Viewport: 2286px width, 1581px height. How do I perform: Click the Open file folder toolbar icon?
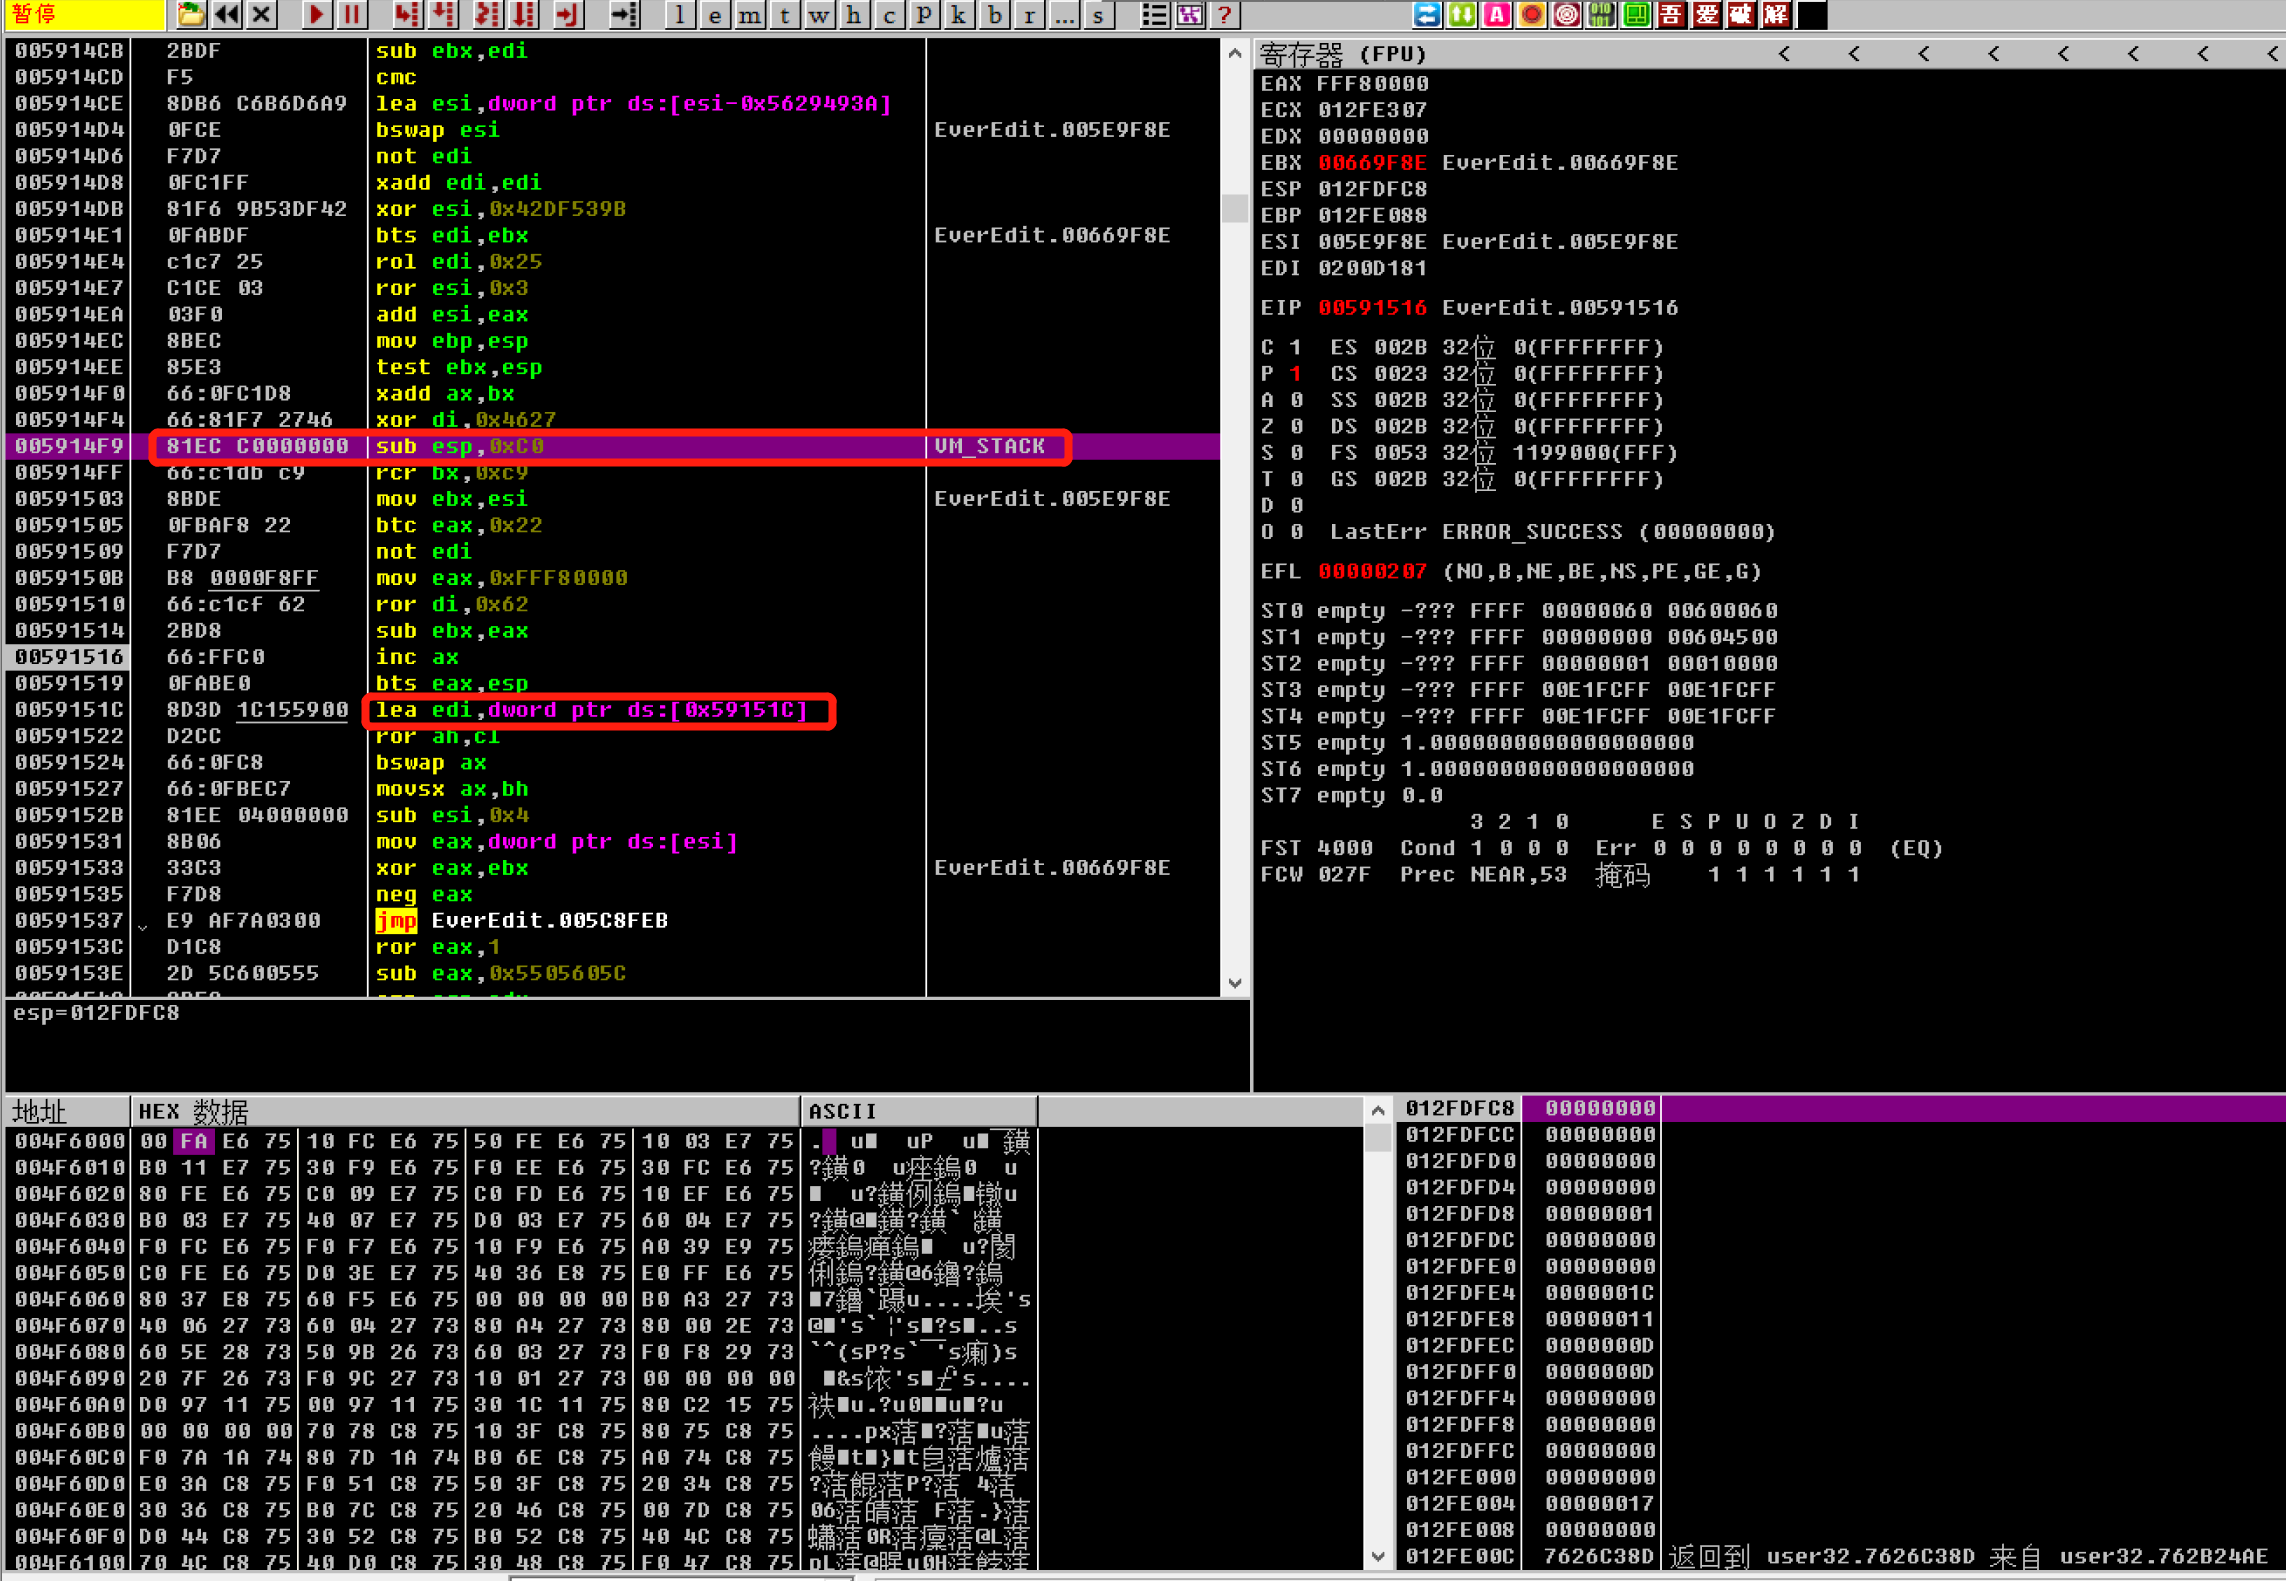(190, 14)
